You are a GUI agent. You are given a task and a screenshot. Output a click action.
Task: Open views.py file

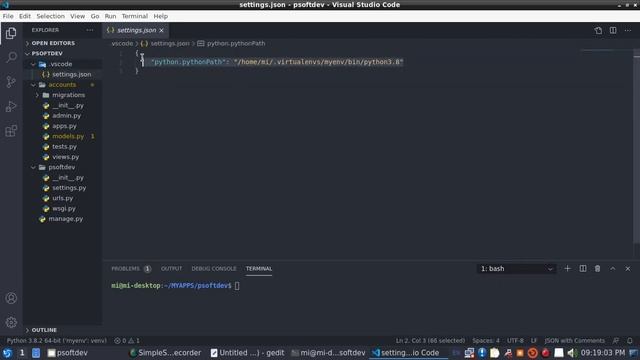click(x=65, y=157)
